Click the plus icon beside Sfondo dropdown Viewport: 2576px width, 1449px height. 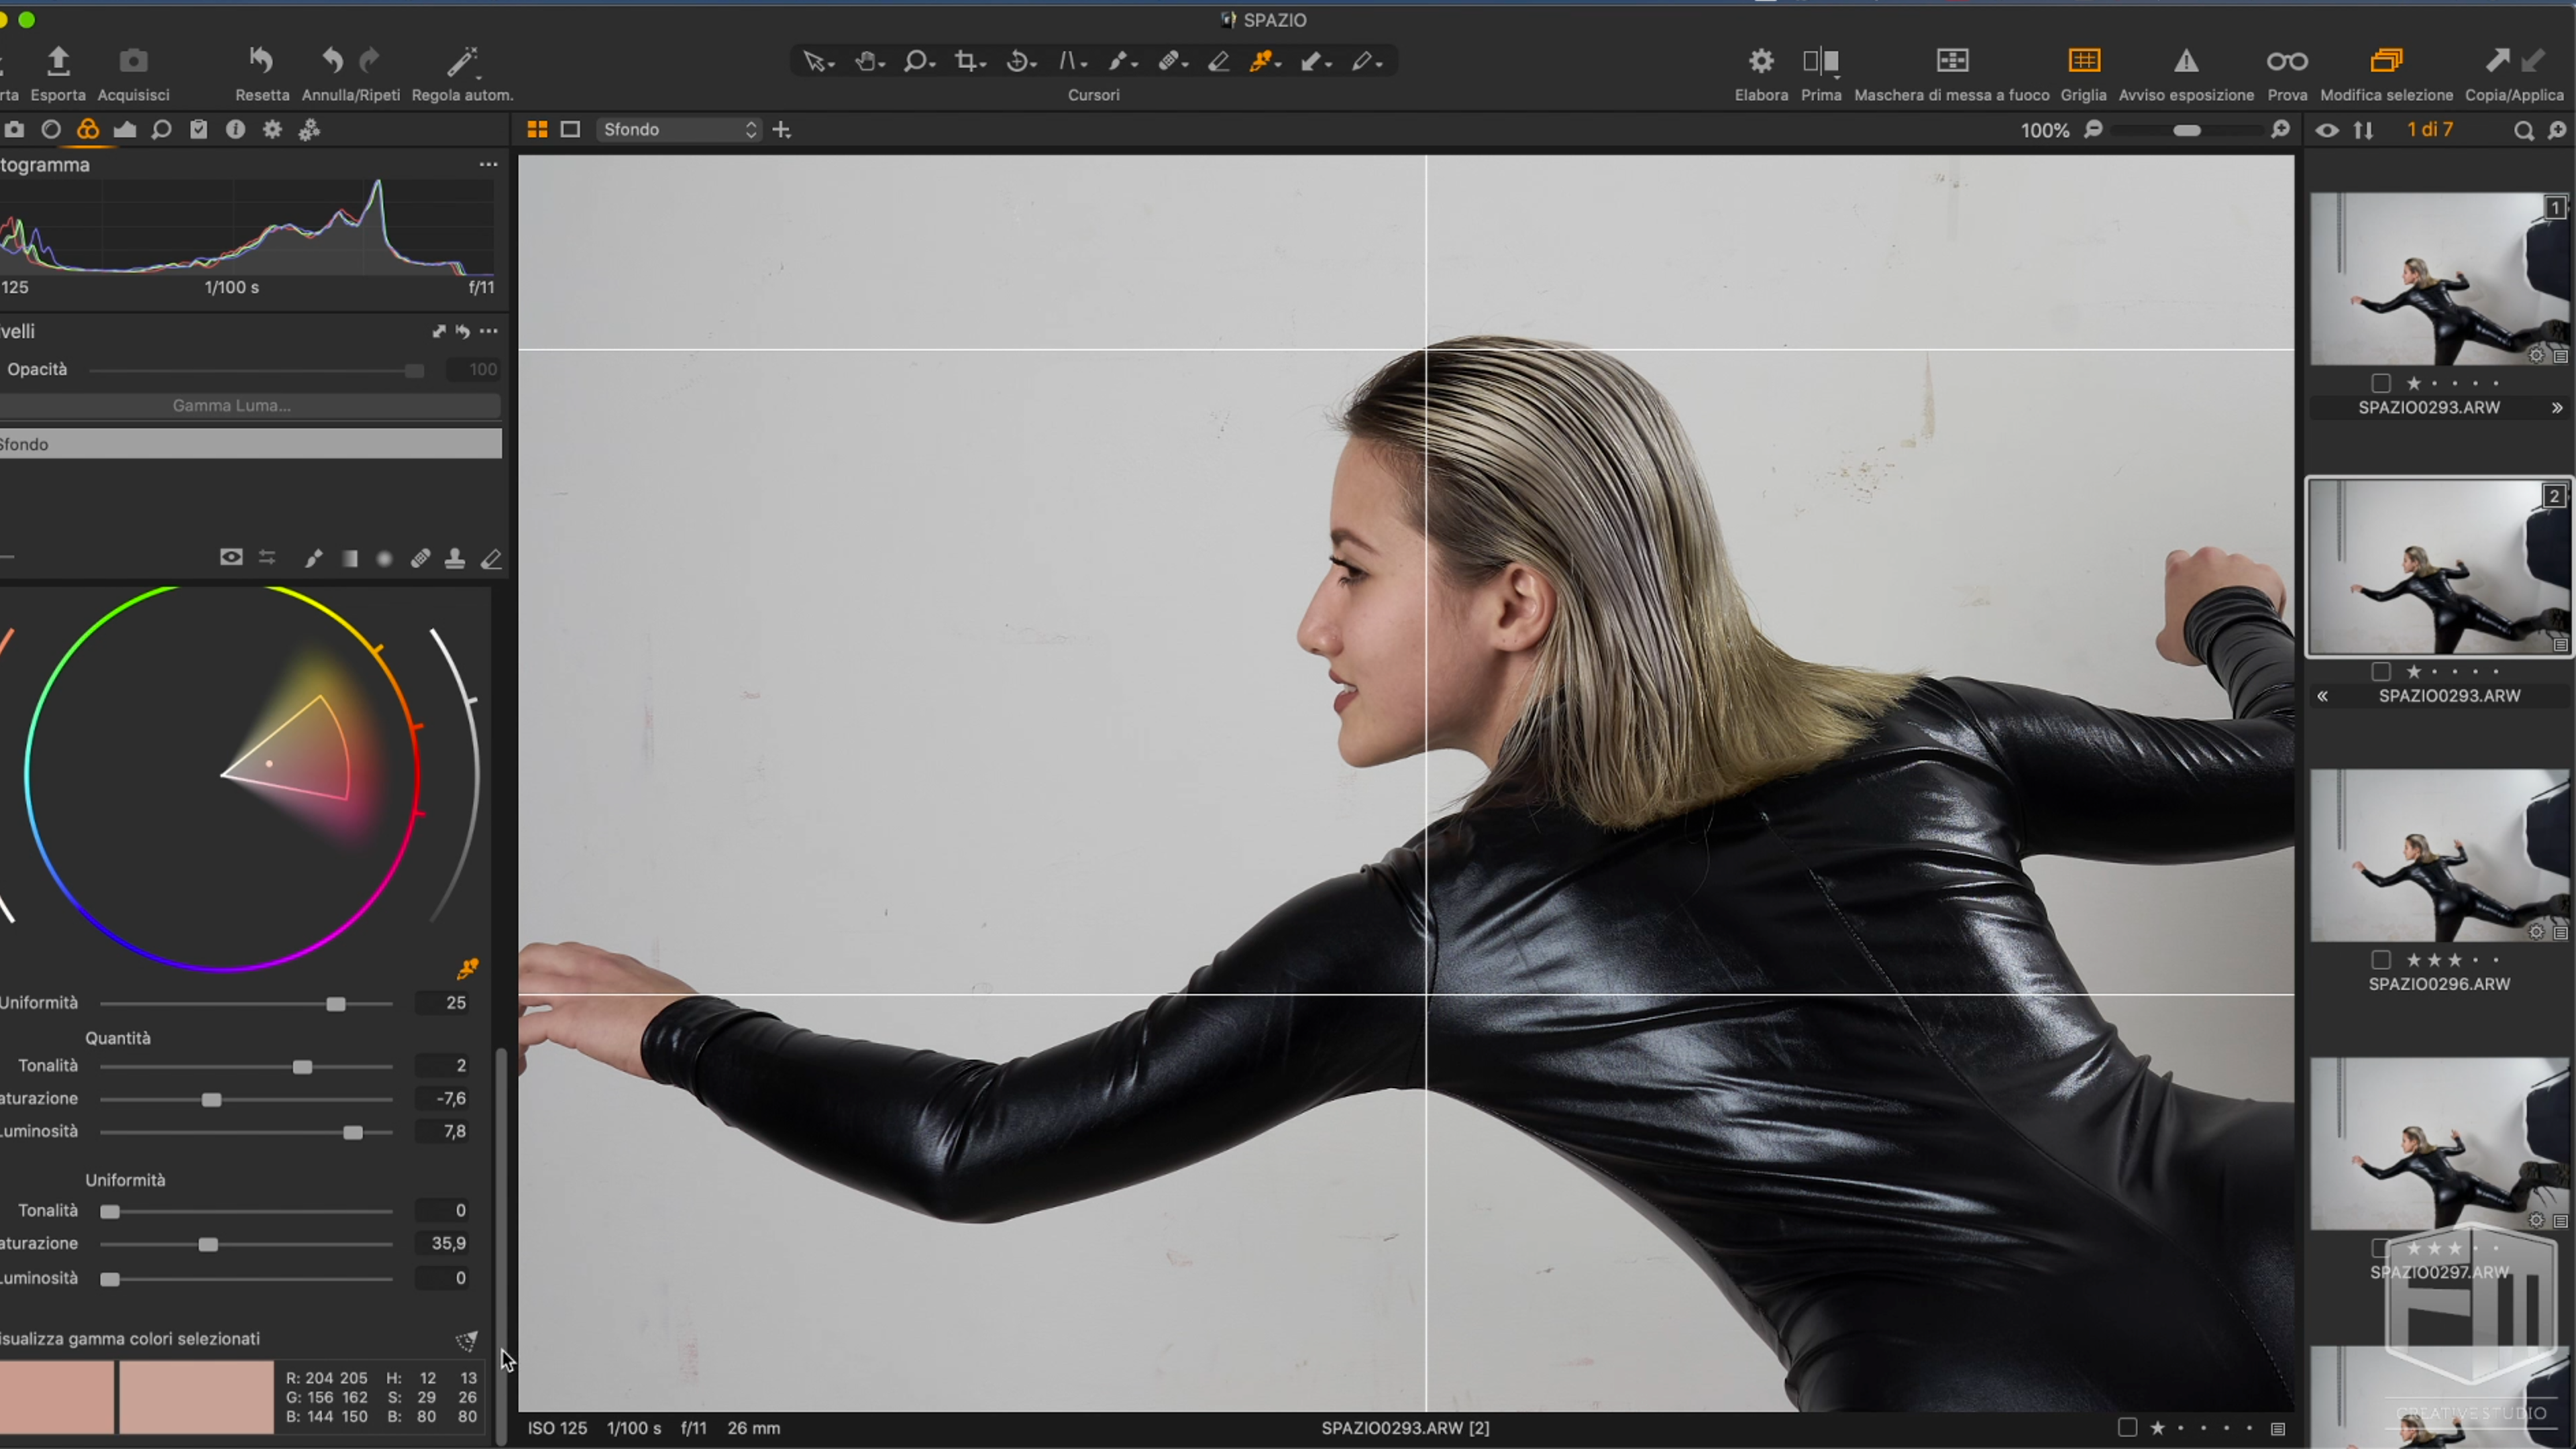pyautogui.click(x=782, y=130)
